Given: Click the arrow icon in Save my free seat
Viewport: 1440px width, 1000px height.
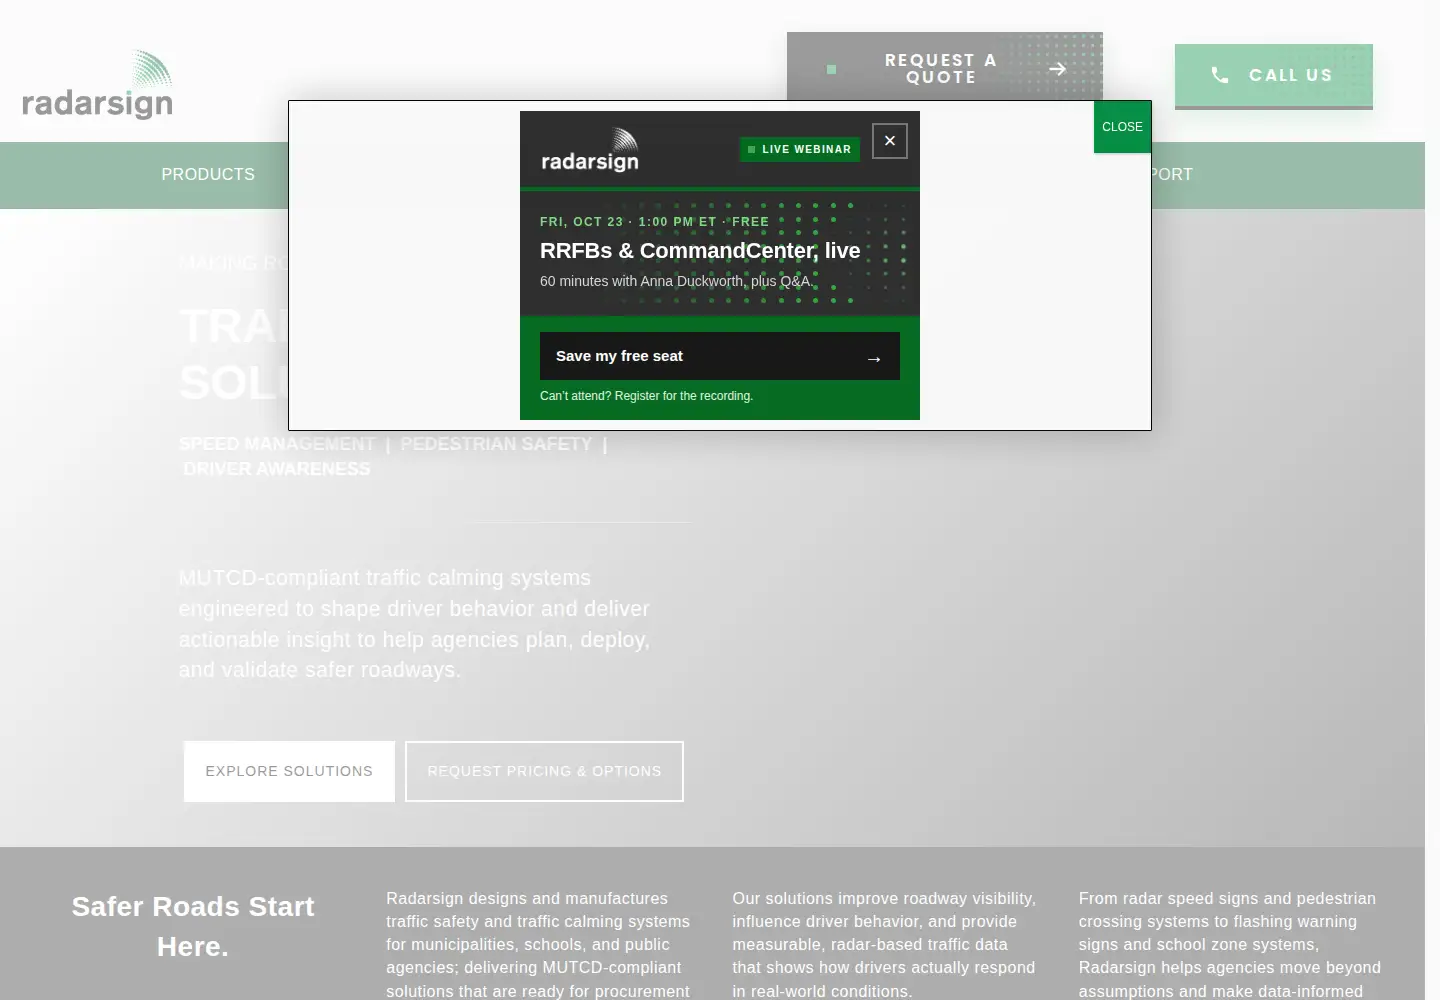Looking at the screenshot, I should pos(874,358).
